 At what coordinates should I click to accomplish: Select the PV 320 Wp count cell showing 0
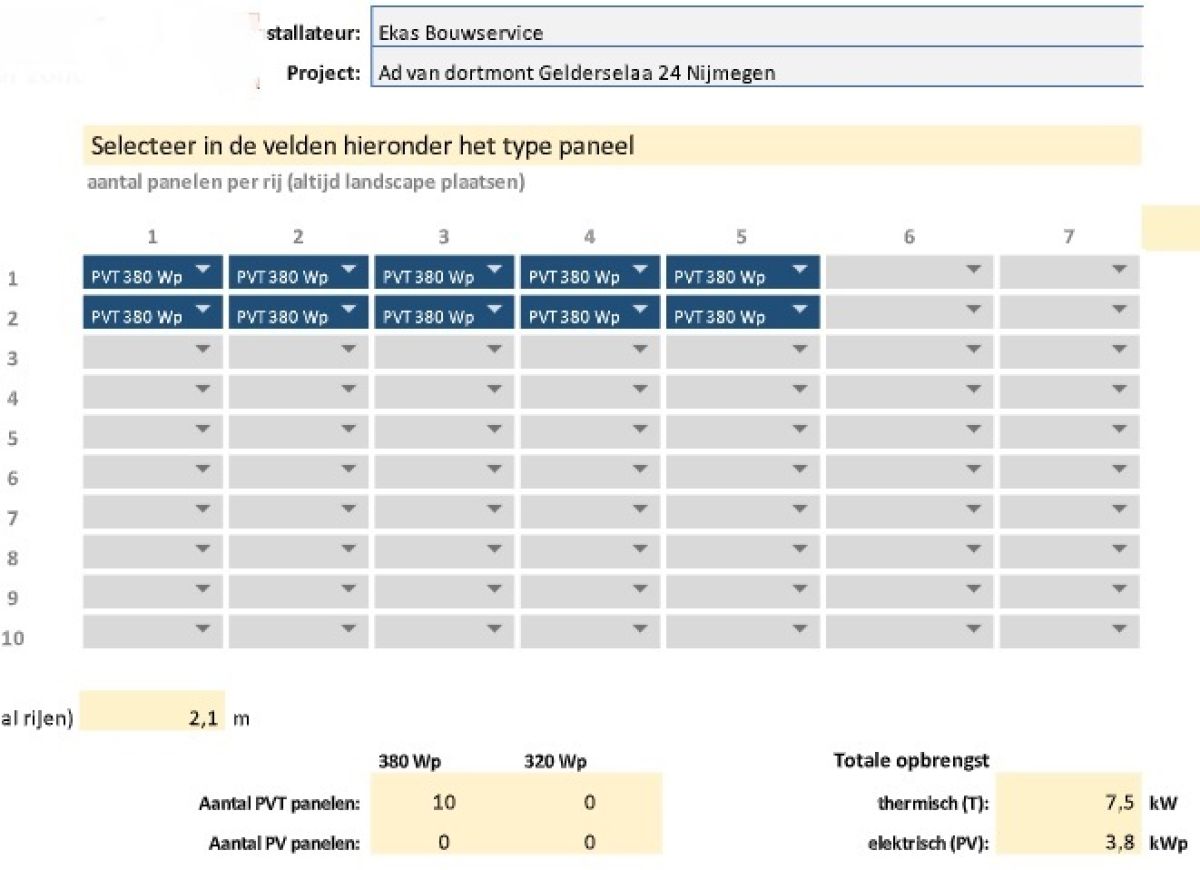(589, 842)
